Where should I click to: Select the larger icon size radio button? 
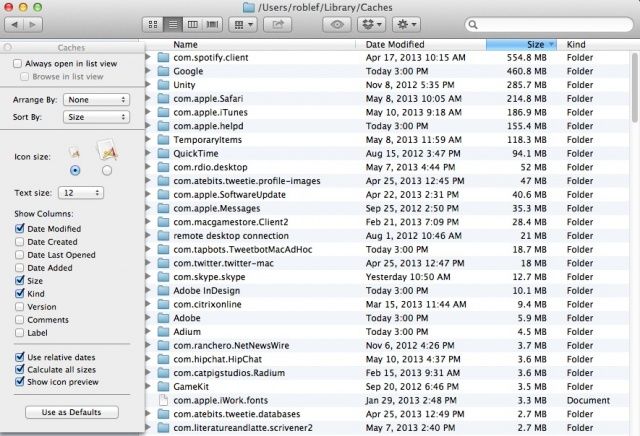coord(107,170)
